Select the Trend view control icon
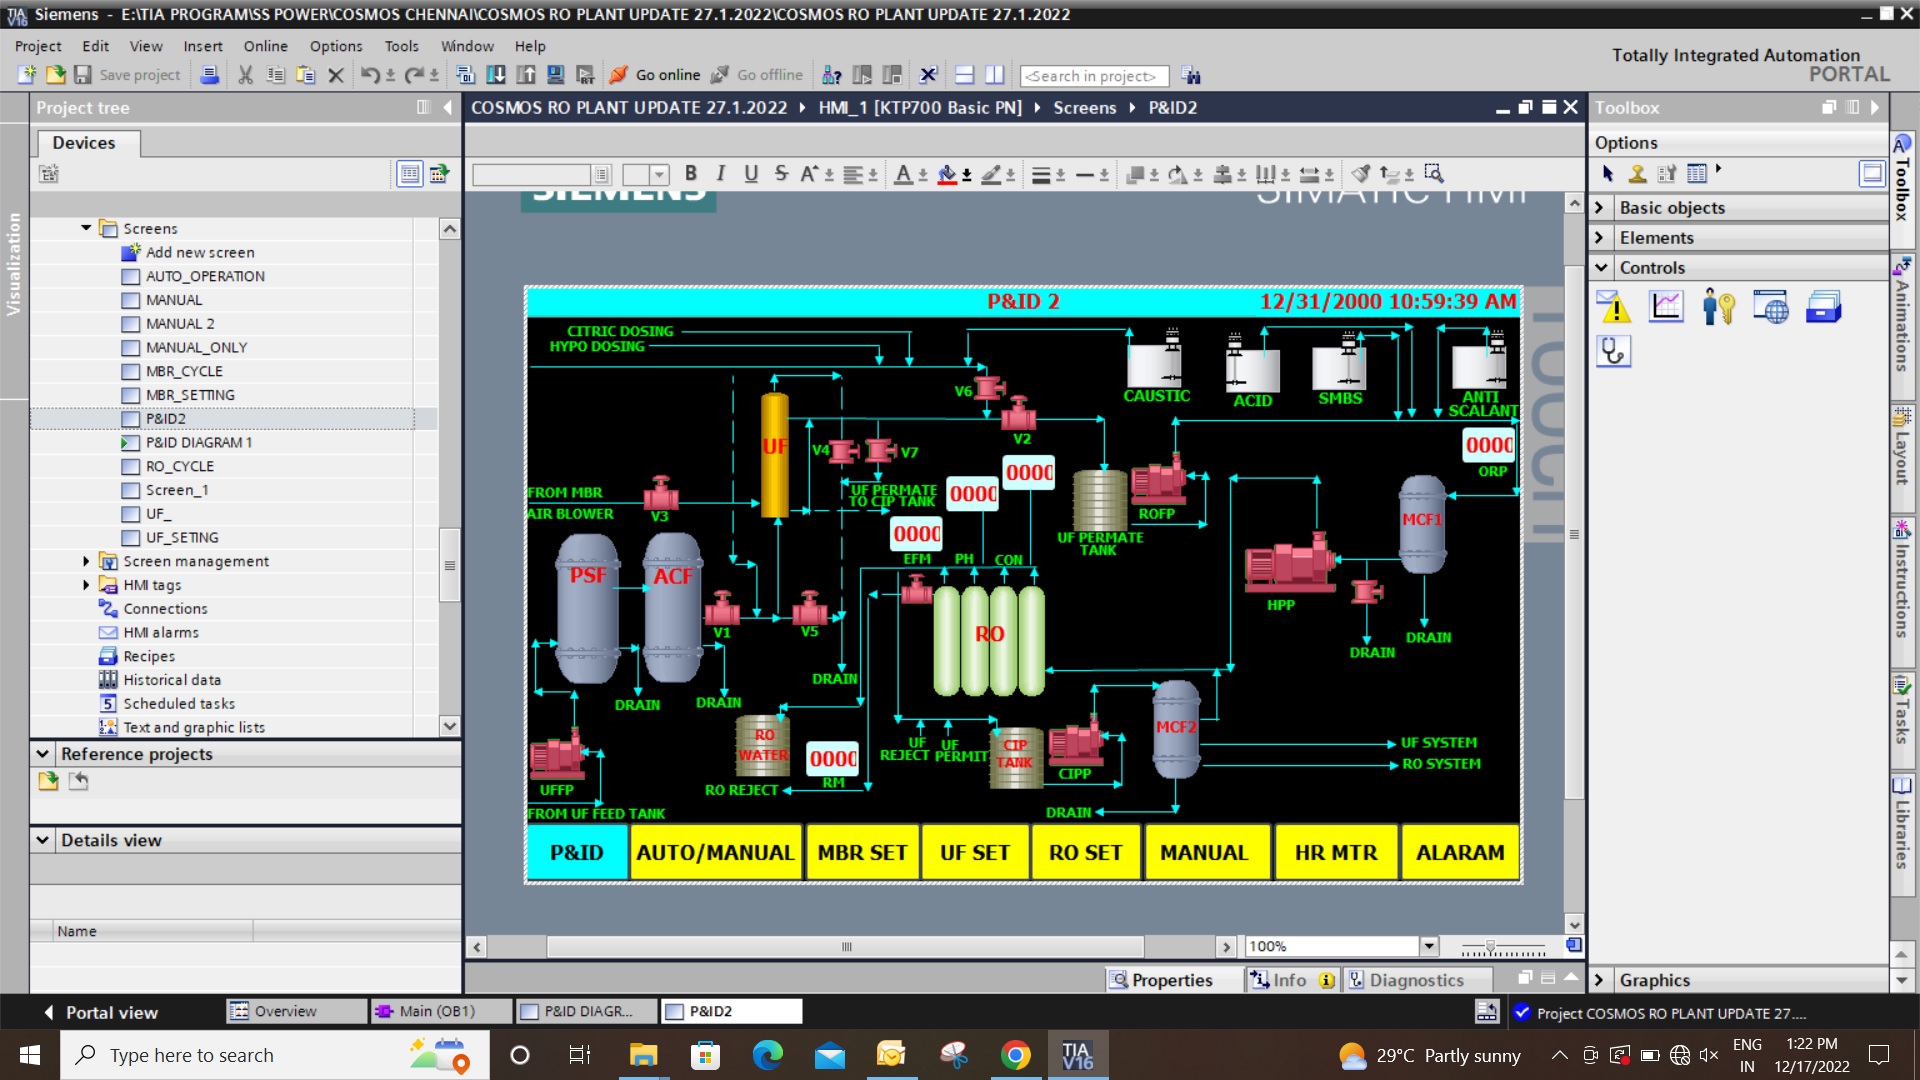This screenshot has width=1920, height=1080. tap(1666, 307)
